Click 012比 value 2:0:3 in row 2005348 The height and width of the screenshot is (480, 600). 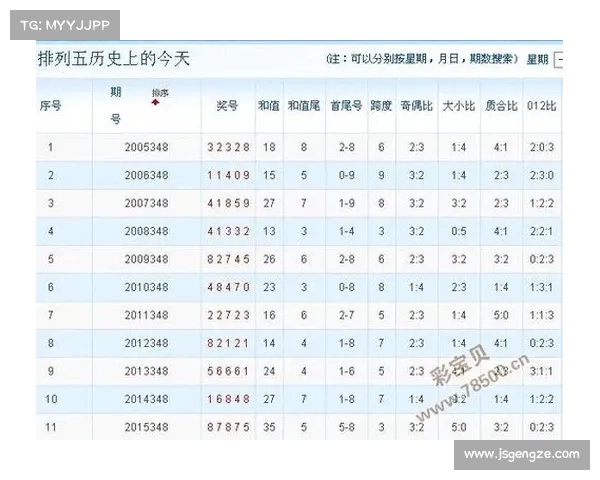pyautogui.click(x=541, y=147)
